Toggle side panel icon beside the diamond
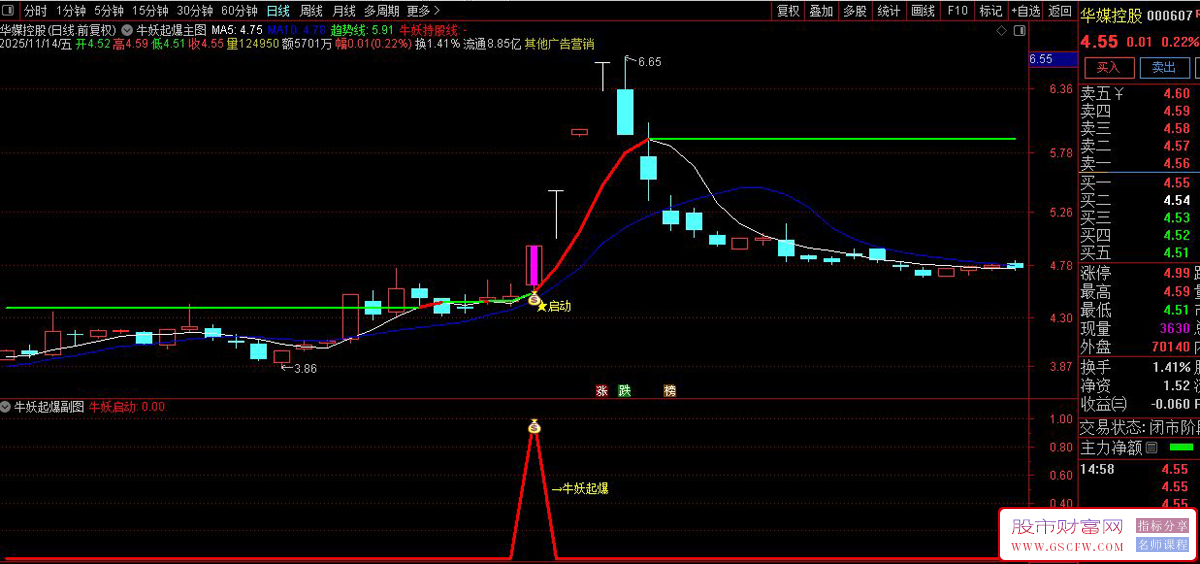The height and width of the screenshot is (564, 1200). [1019, 30]
